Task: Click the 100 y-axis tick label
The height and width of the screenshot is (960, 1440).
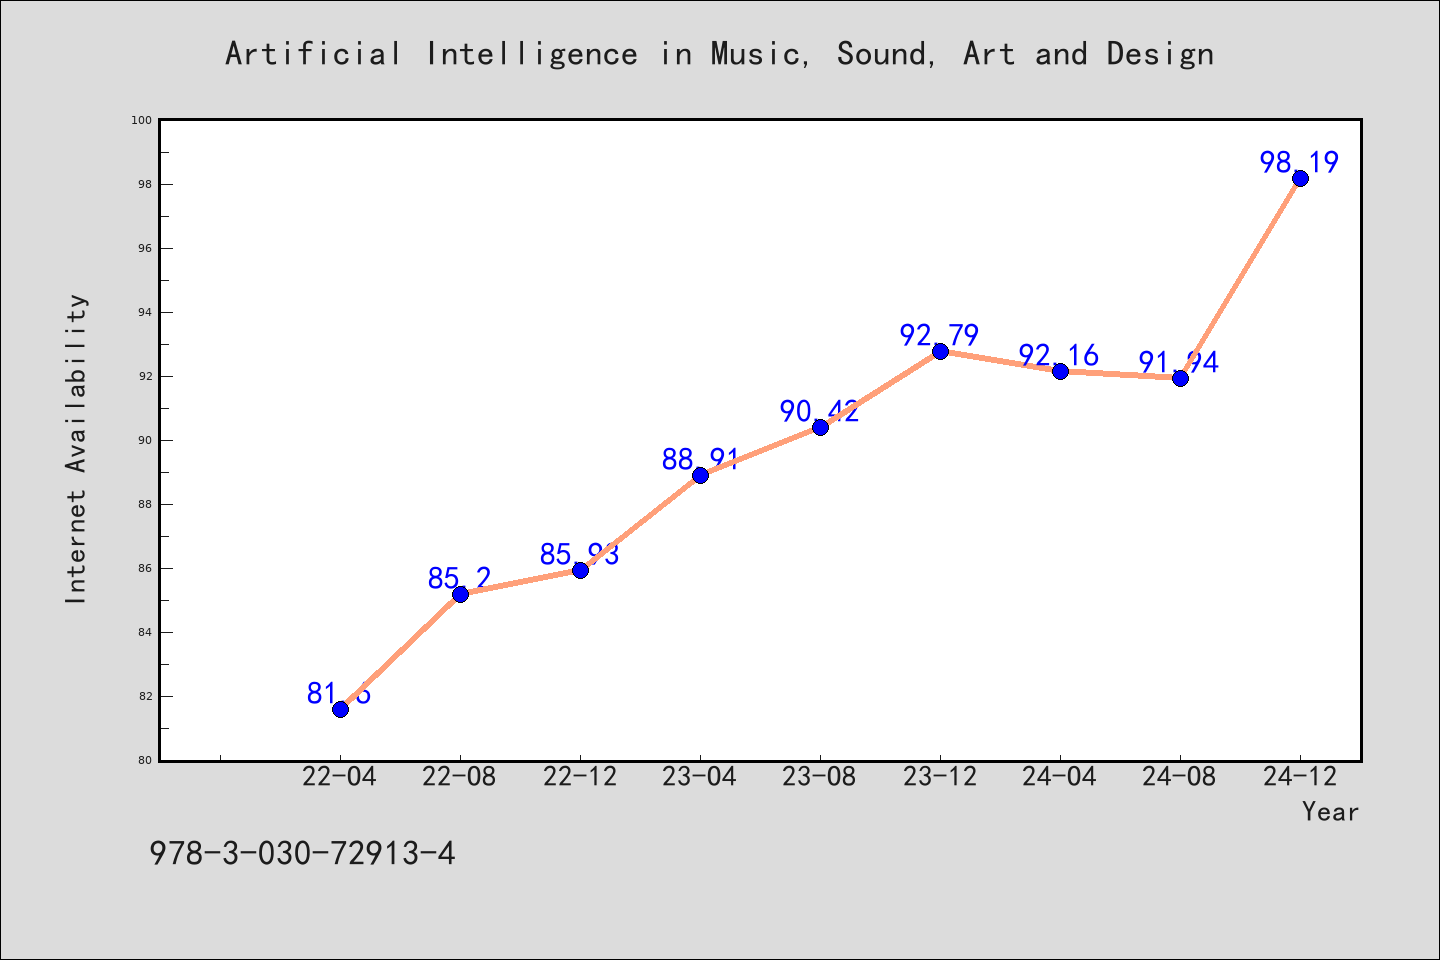Action: 142,120
